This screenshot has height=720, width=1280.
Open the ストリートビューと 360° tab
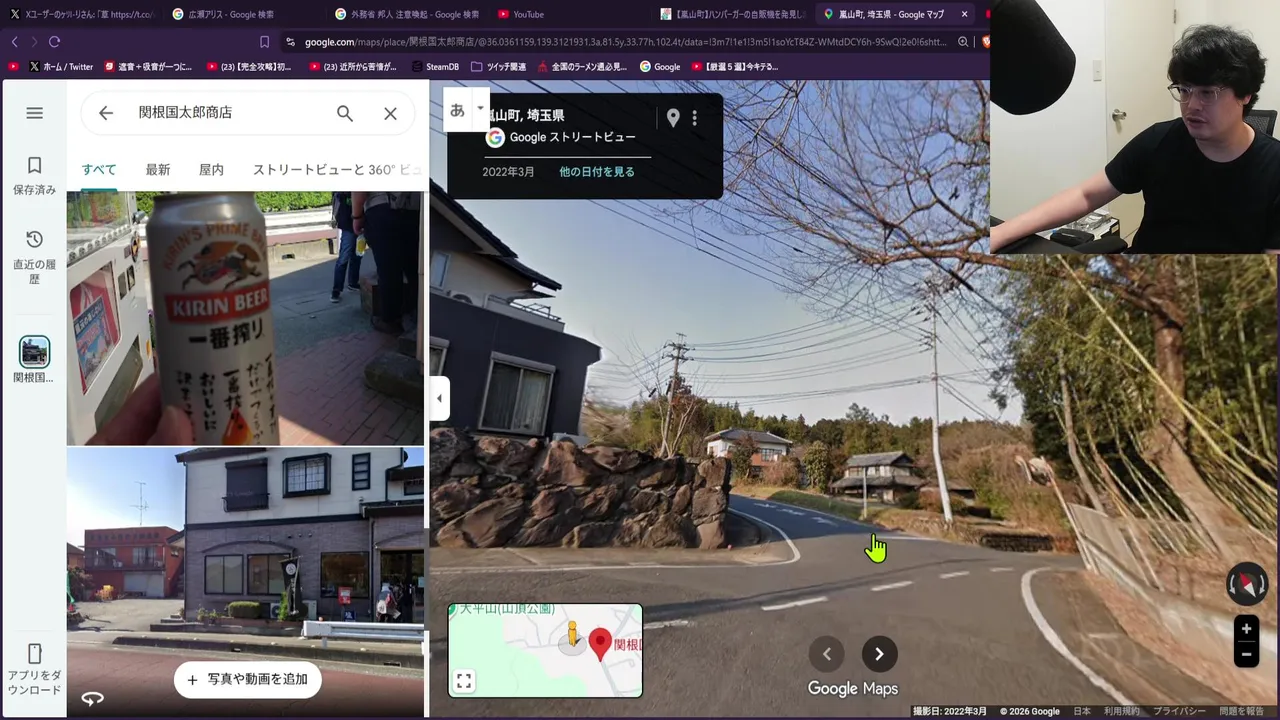(336, 170)
